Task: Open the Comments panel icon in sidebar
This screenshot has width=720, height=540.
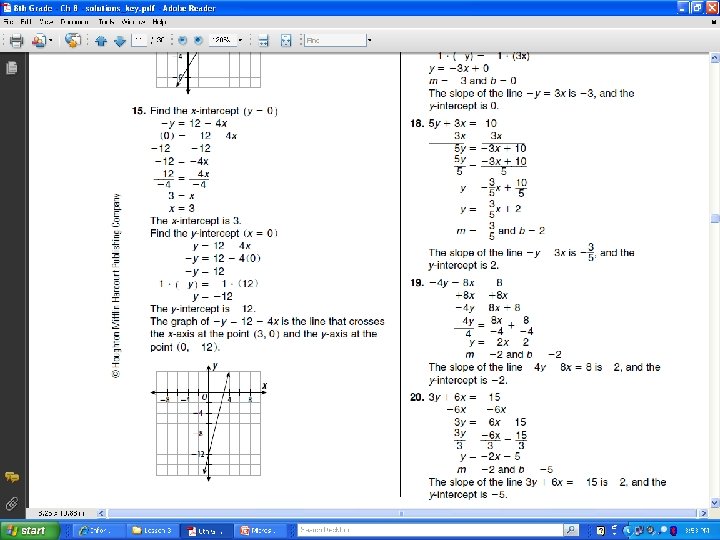Action: coord(11,477)
